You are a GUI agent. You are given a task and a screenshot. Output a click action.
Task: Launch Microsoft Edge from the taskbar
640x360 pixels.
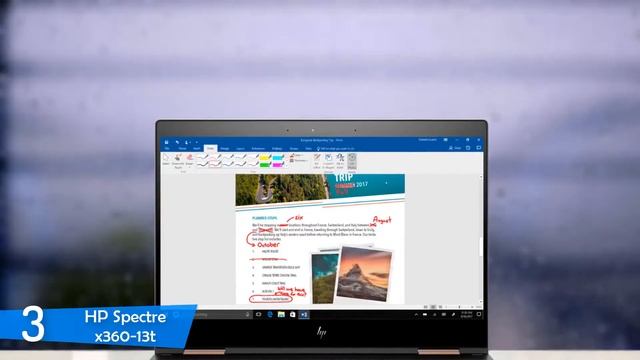pos(270,315)
